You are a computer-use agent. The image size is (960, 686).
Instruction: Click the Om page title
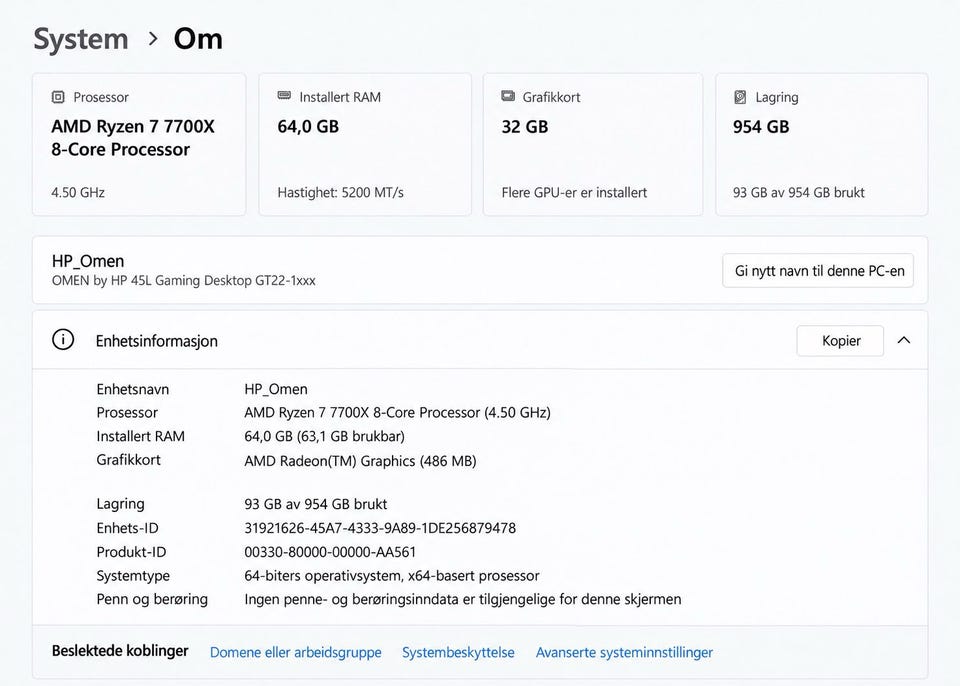(x=198, y=39)
